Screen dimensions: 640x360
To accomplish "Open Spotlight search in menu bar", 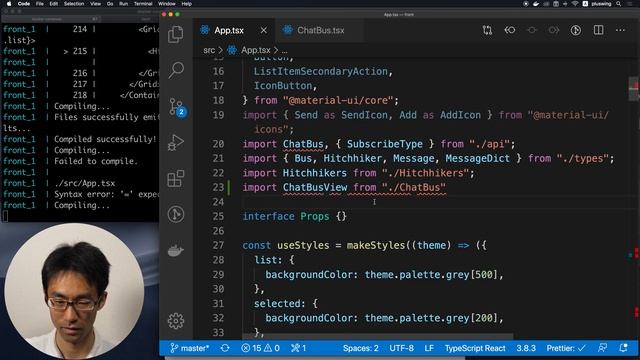I will (619, 4).
